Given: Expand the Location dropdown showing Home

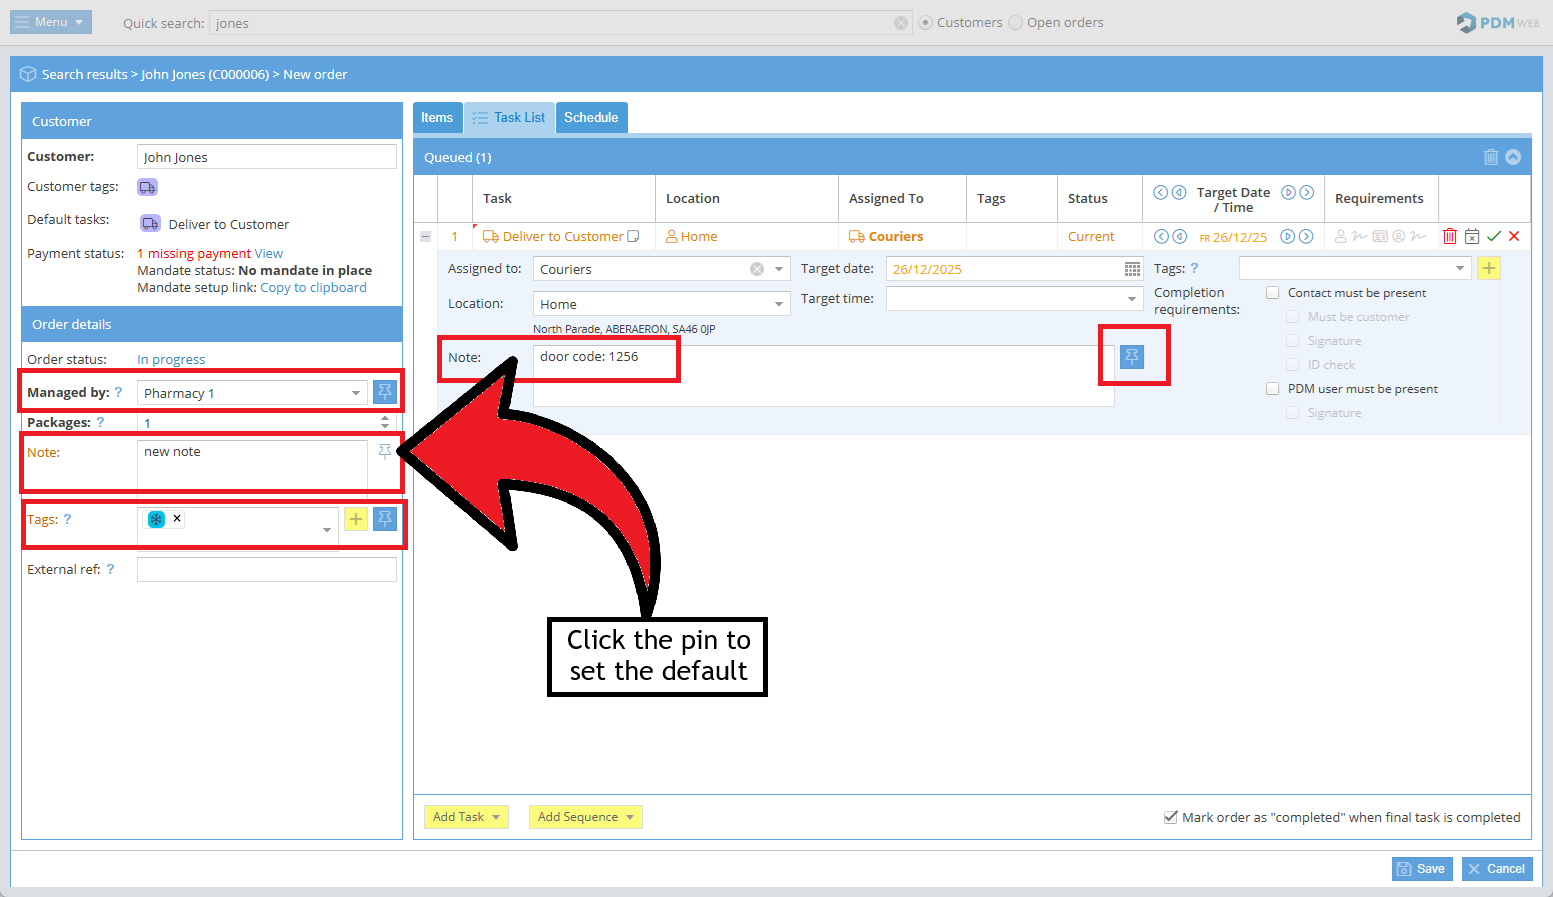Looking at the screenshot, I should coord(778,304).
